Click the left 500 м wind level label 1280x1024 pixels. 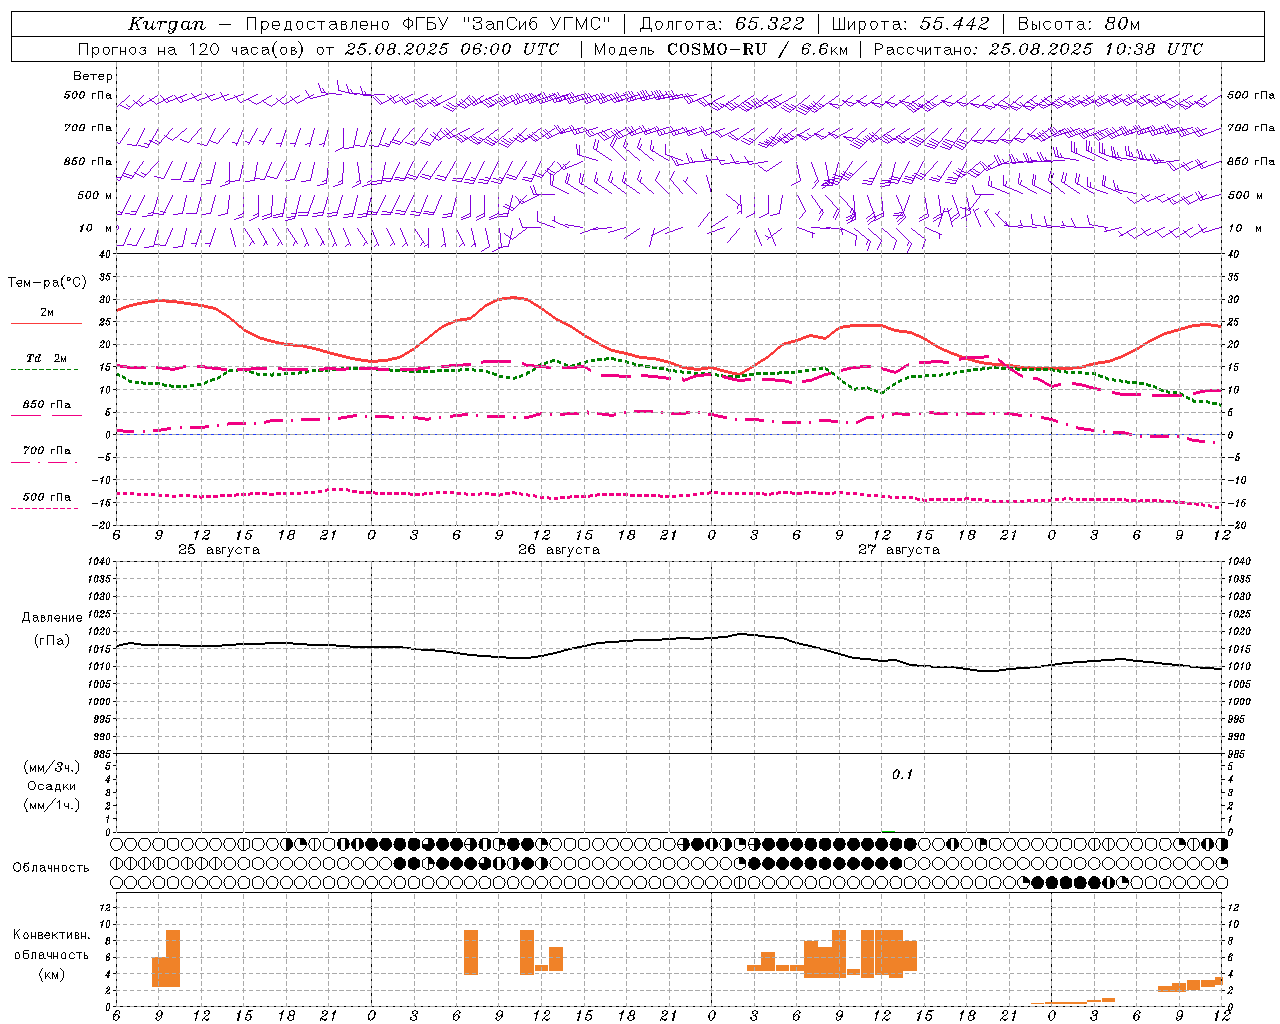point(95,195)
